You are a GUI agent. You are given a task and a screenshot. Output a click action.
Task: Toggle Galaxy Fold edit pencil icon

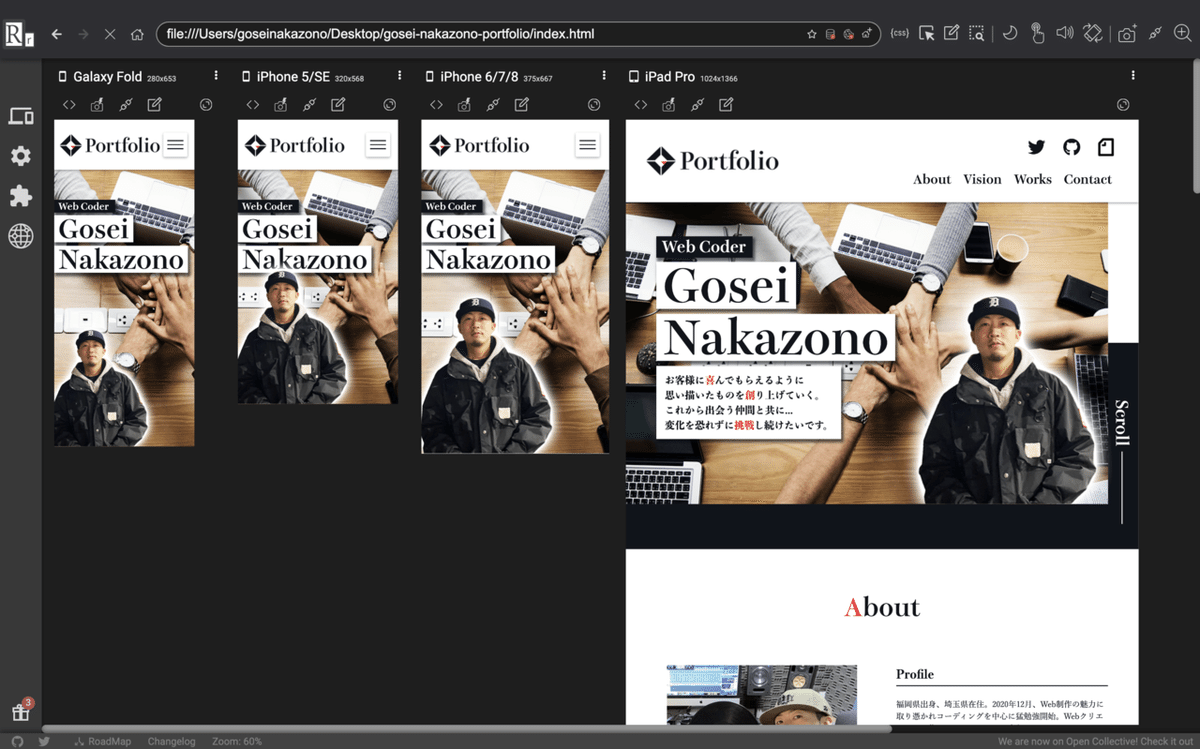tap(154, 104)
